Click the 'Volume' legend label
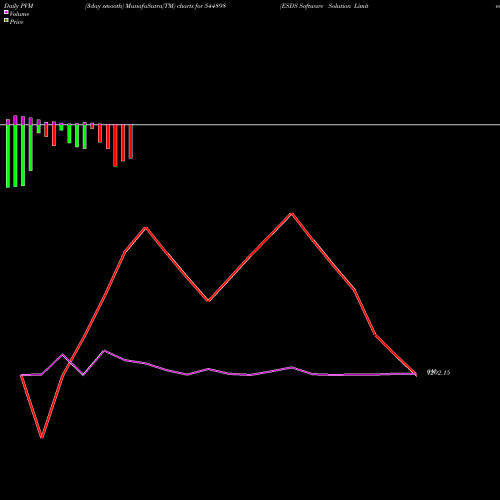The height and width of the screenshot is (500, 500). pos(19,14)
